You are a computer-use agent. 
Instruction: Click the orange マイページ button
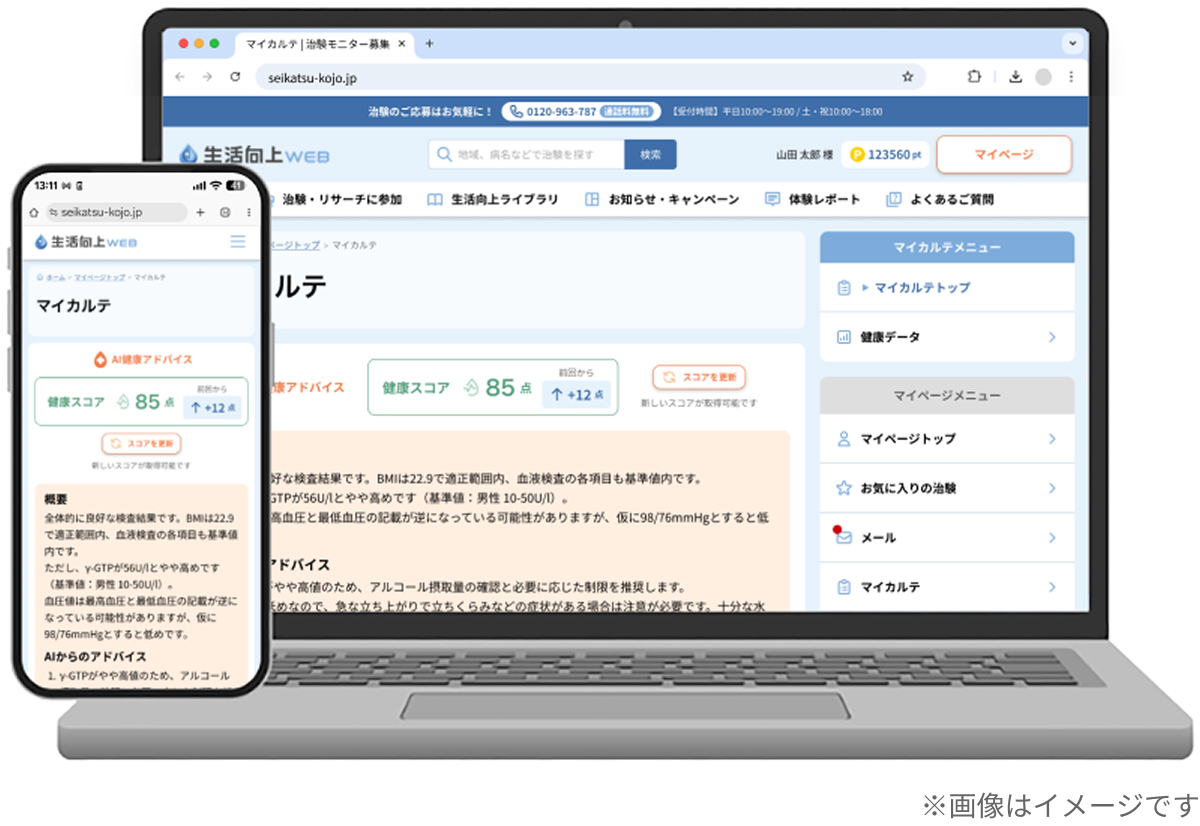click(x=1004, y=155)
